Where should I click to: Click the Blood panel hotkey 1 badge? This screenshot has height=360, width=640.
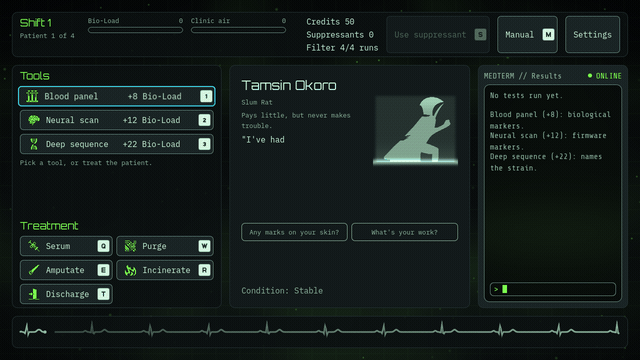pyautogui.click(x=206, y=96)
